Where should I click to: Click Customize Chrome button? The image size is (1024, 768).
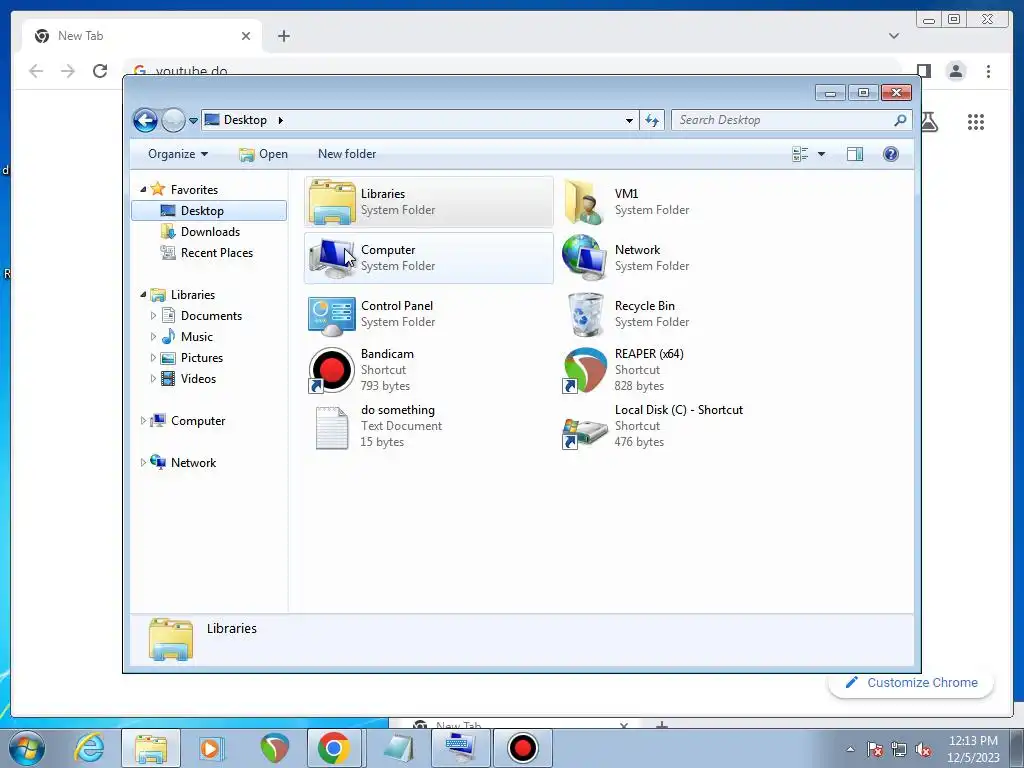click(911, 682)
